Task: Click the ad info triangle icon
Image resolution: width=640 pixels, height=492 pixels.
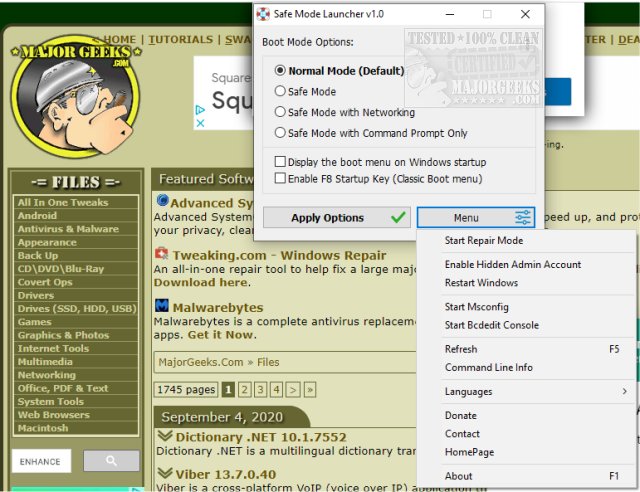Action: (x=200, y=109)
